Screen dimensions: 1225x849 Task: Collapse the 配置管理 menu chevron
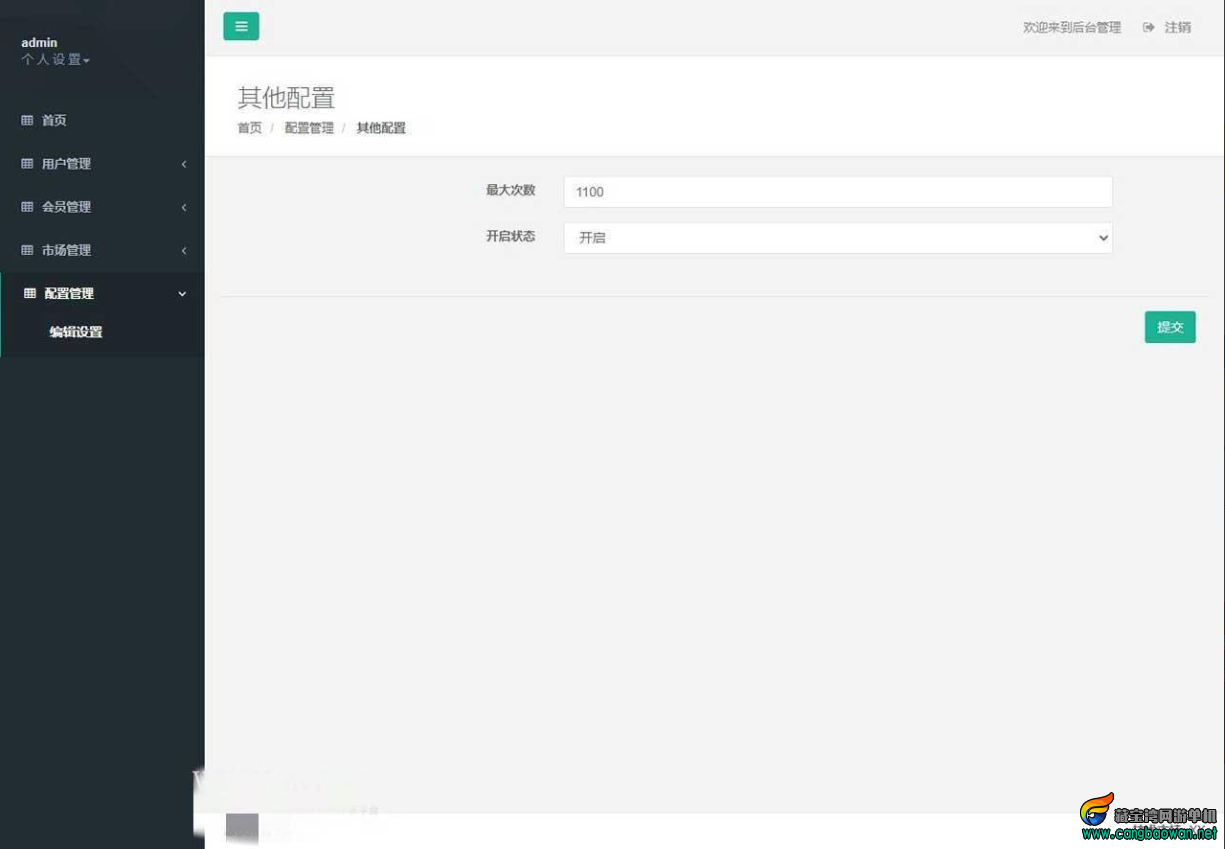click(182, 294)
